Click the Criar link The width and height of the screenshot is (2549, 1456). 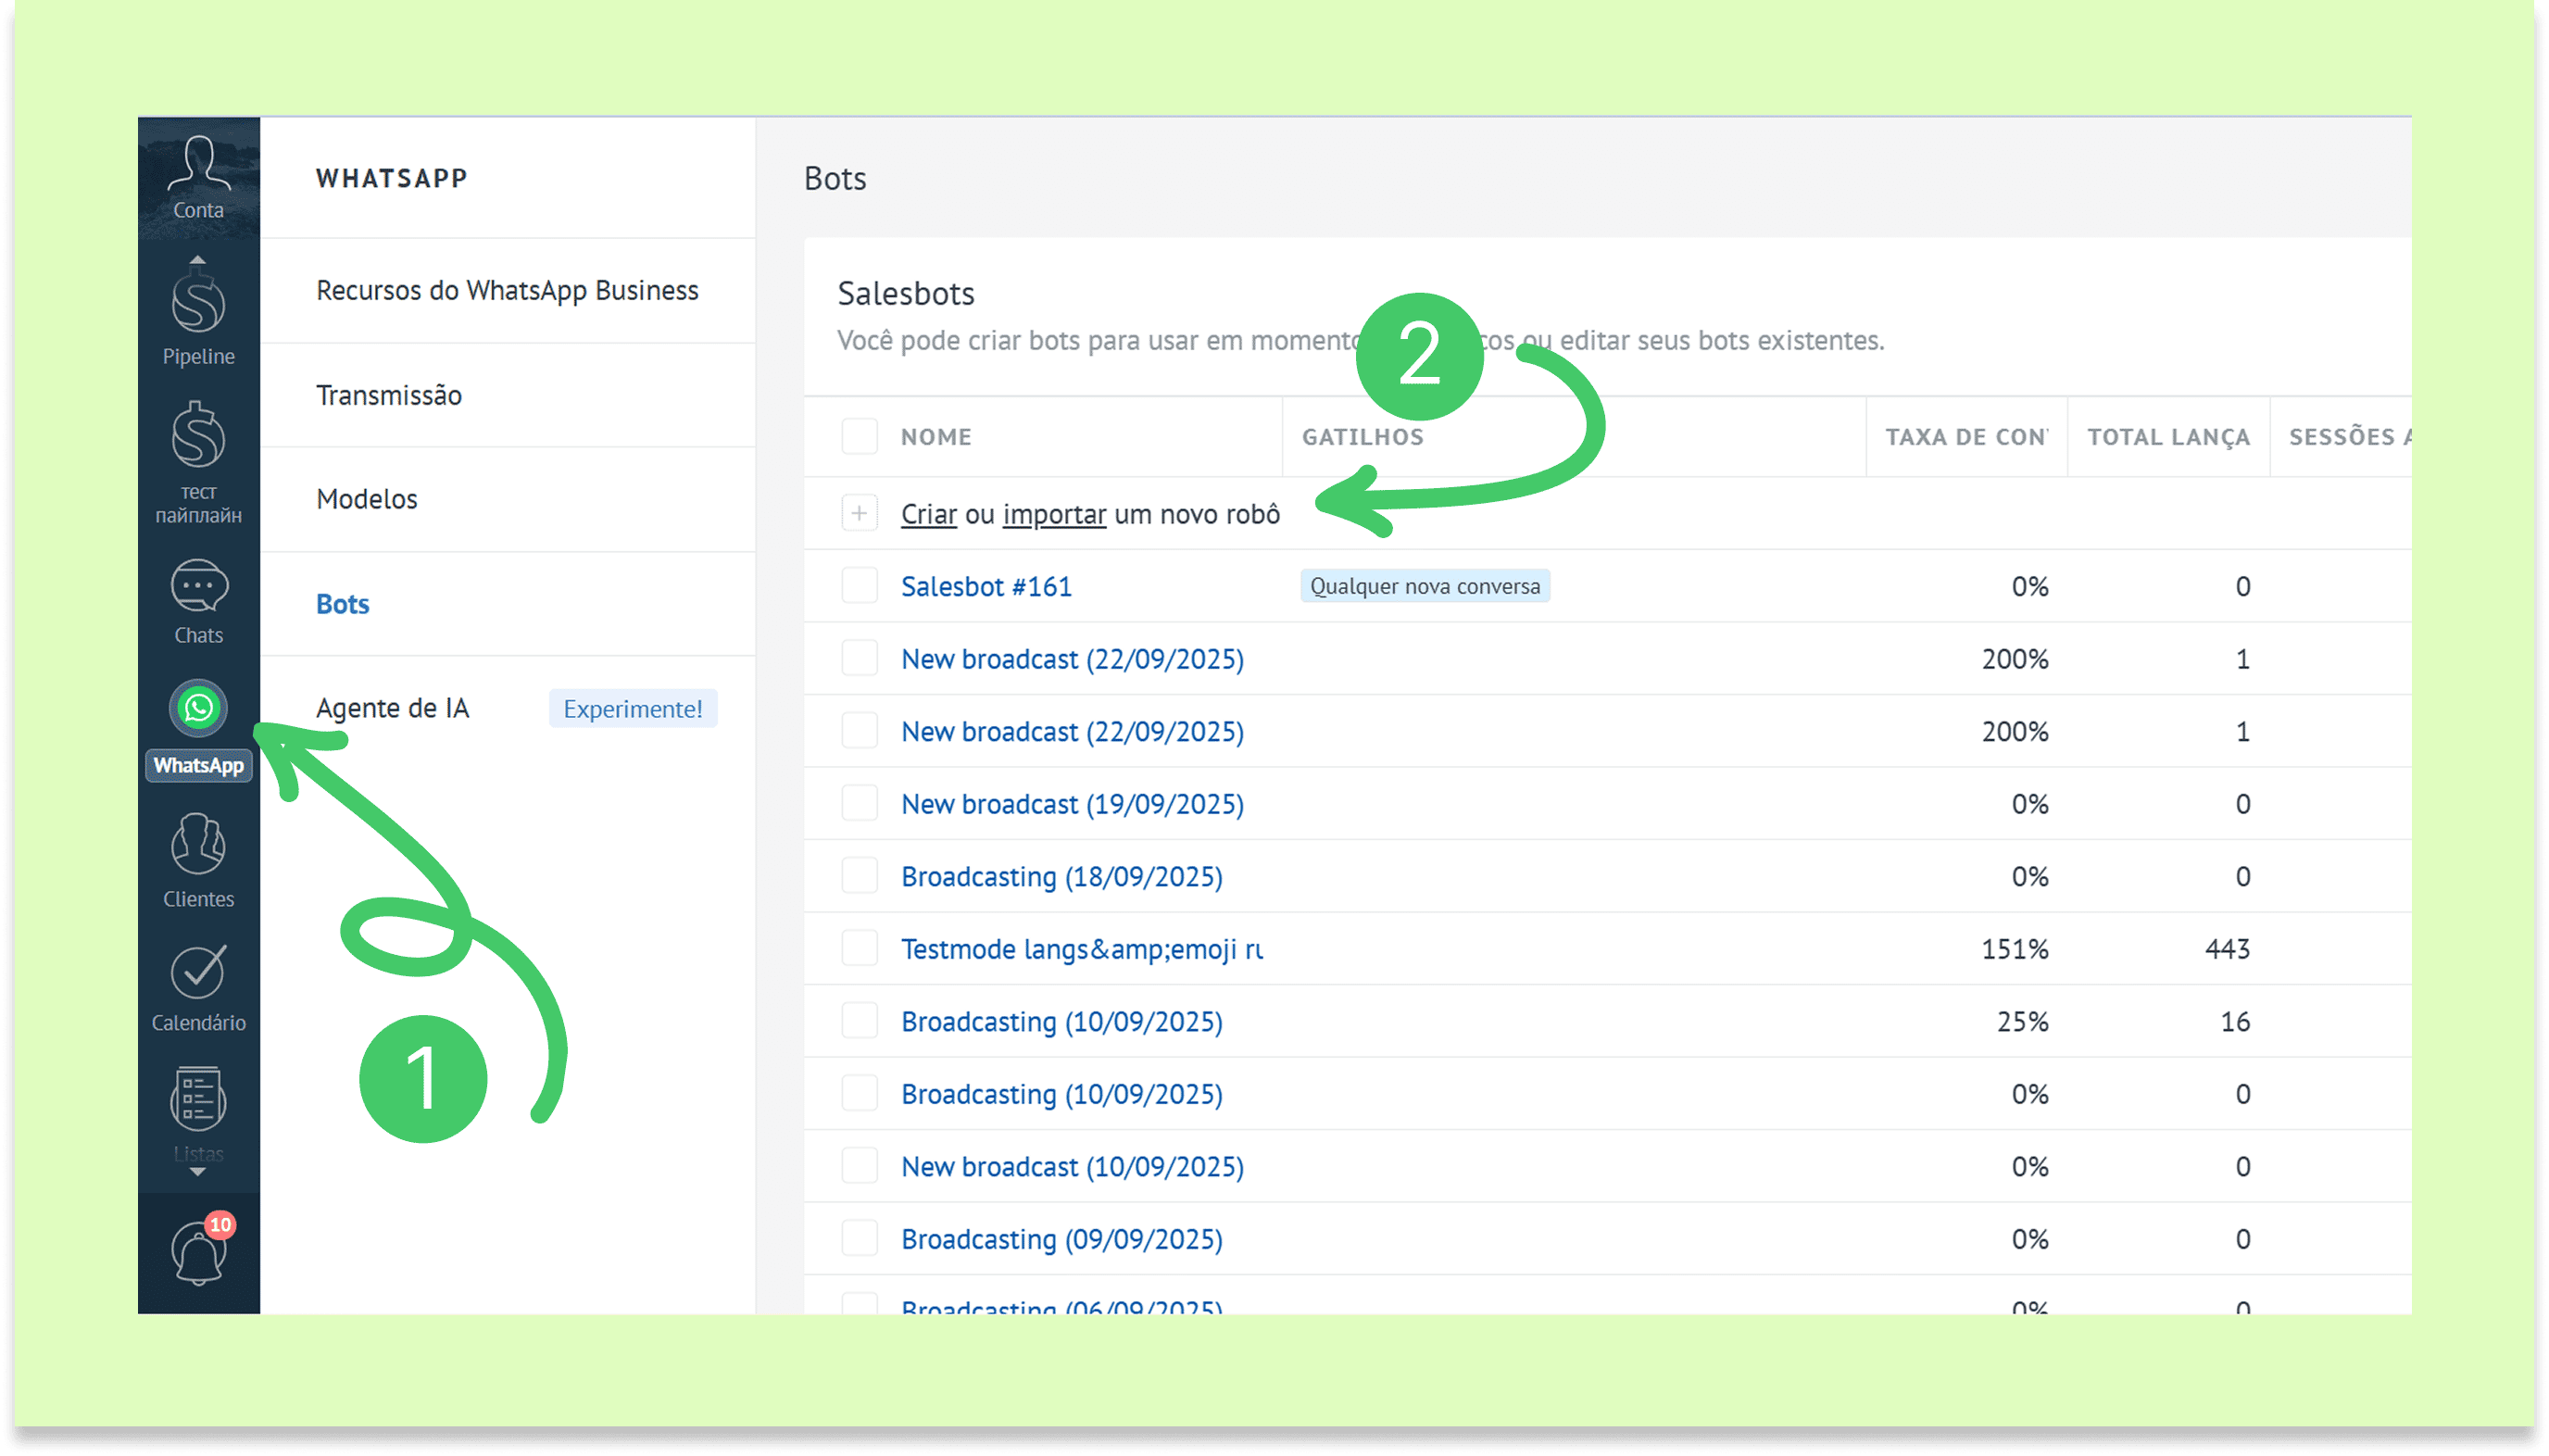coord(928,514)
